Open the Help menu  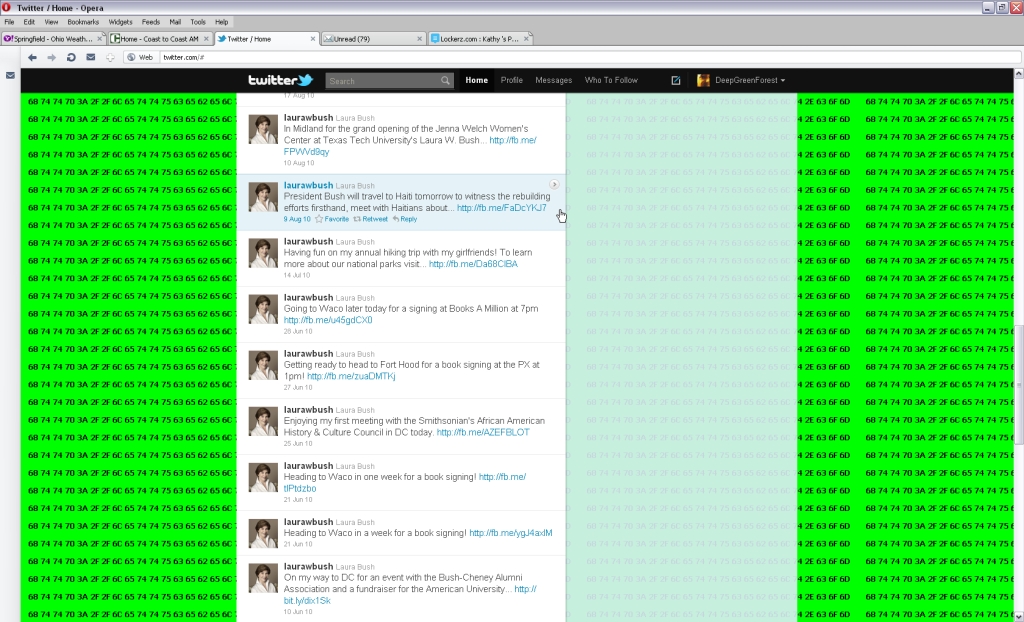[221, 22]
